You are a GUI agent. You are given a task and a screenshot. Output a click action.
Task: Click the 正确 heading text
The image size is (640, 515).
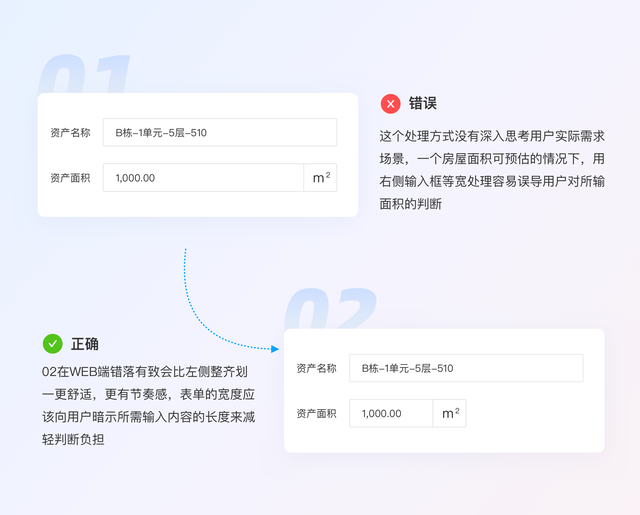[x=85, y=344]
